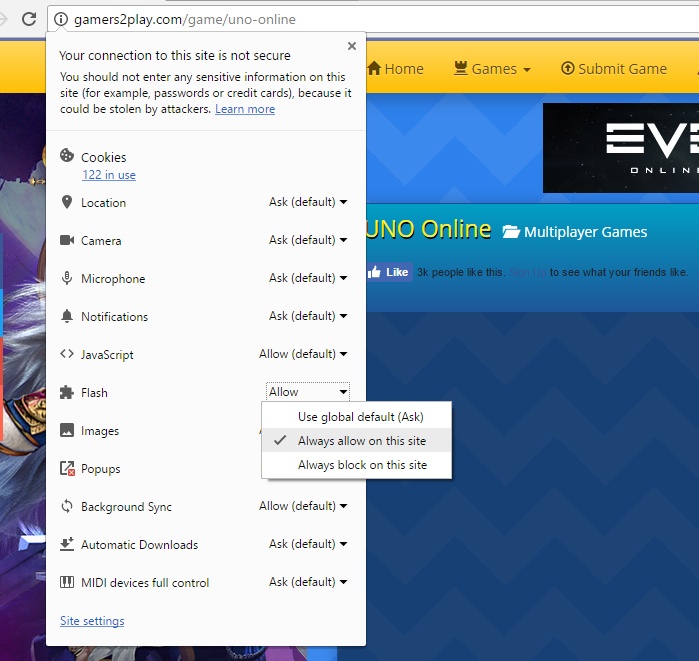
Task: Click the folder icon beside Multiplayer Games
Action: 511,232
